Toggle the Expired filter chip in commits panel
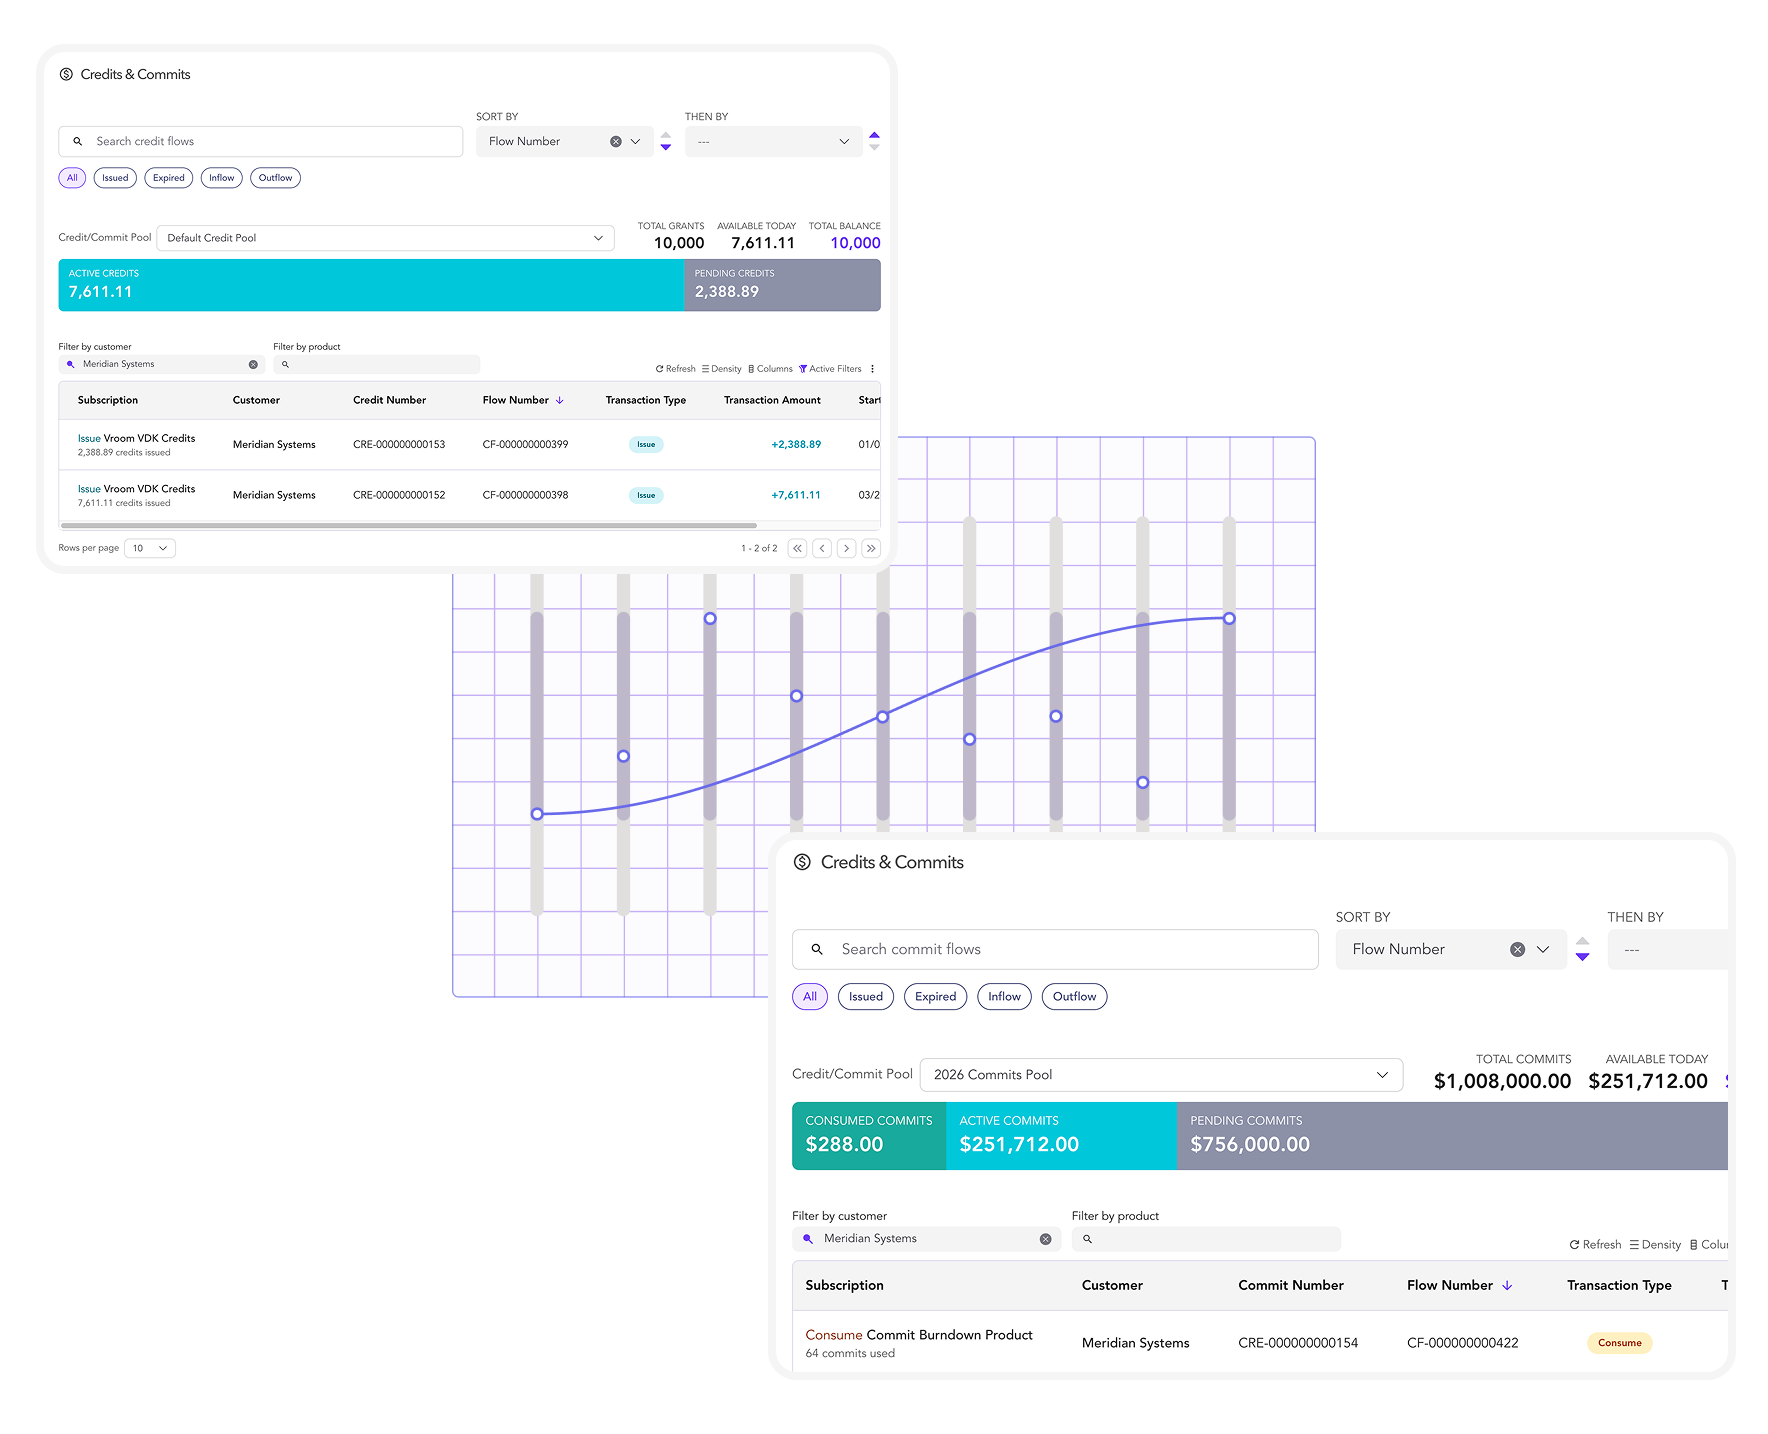Viewport: 1768px width, 1434px height. tap(935, 997)
